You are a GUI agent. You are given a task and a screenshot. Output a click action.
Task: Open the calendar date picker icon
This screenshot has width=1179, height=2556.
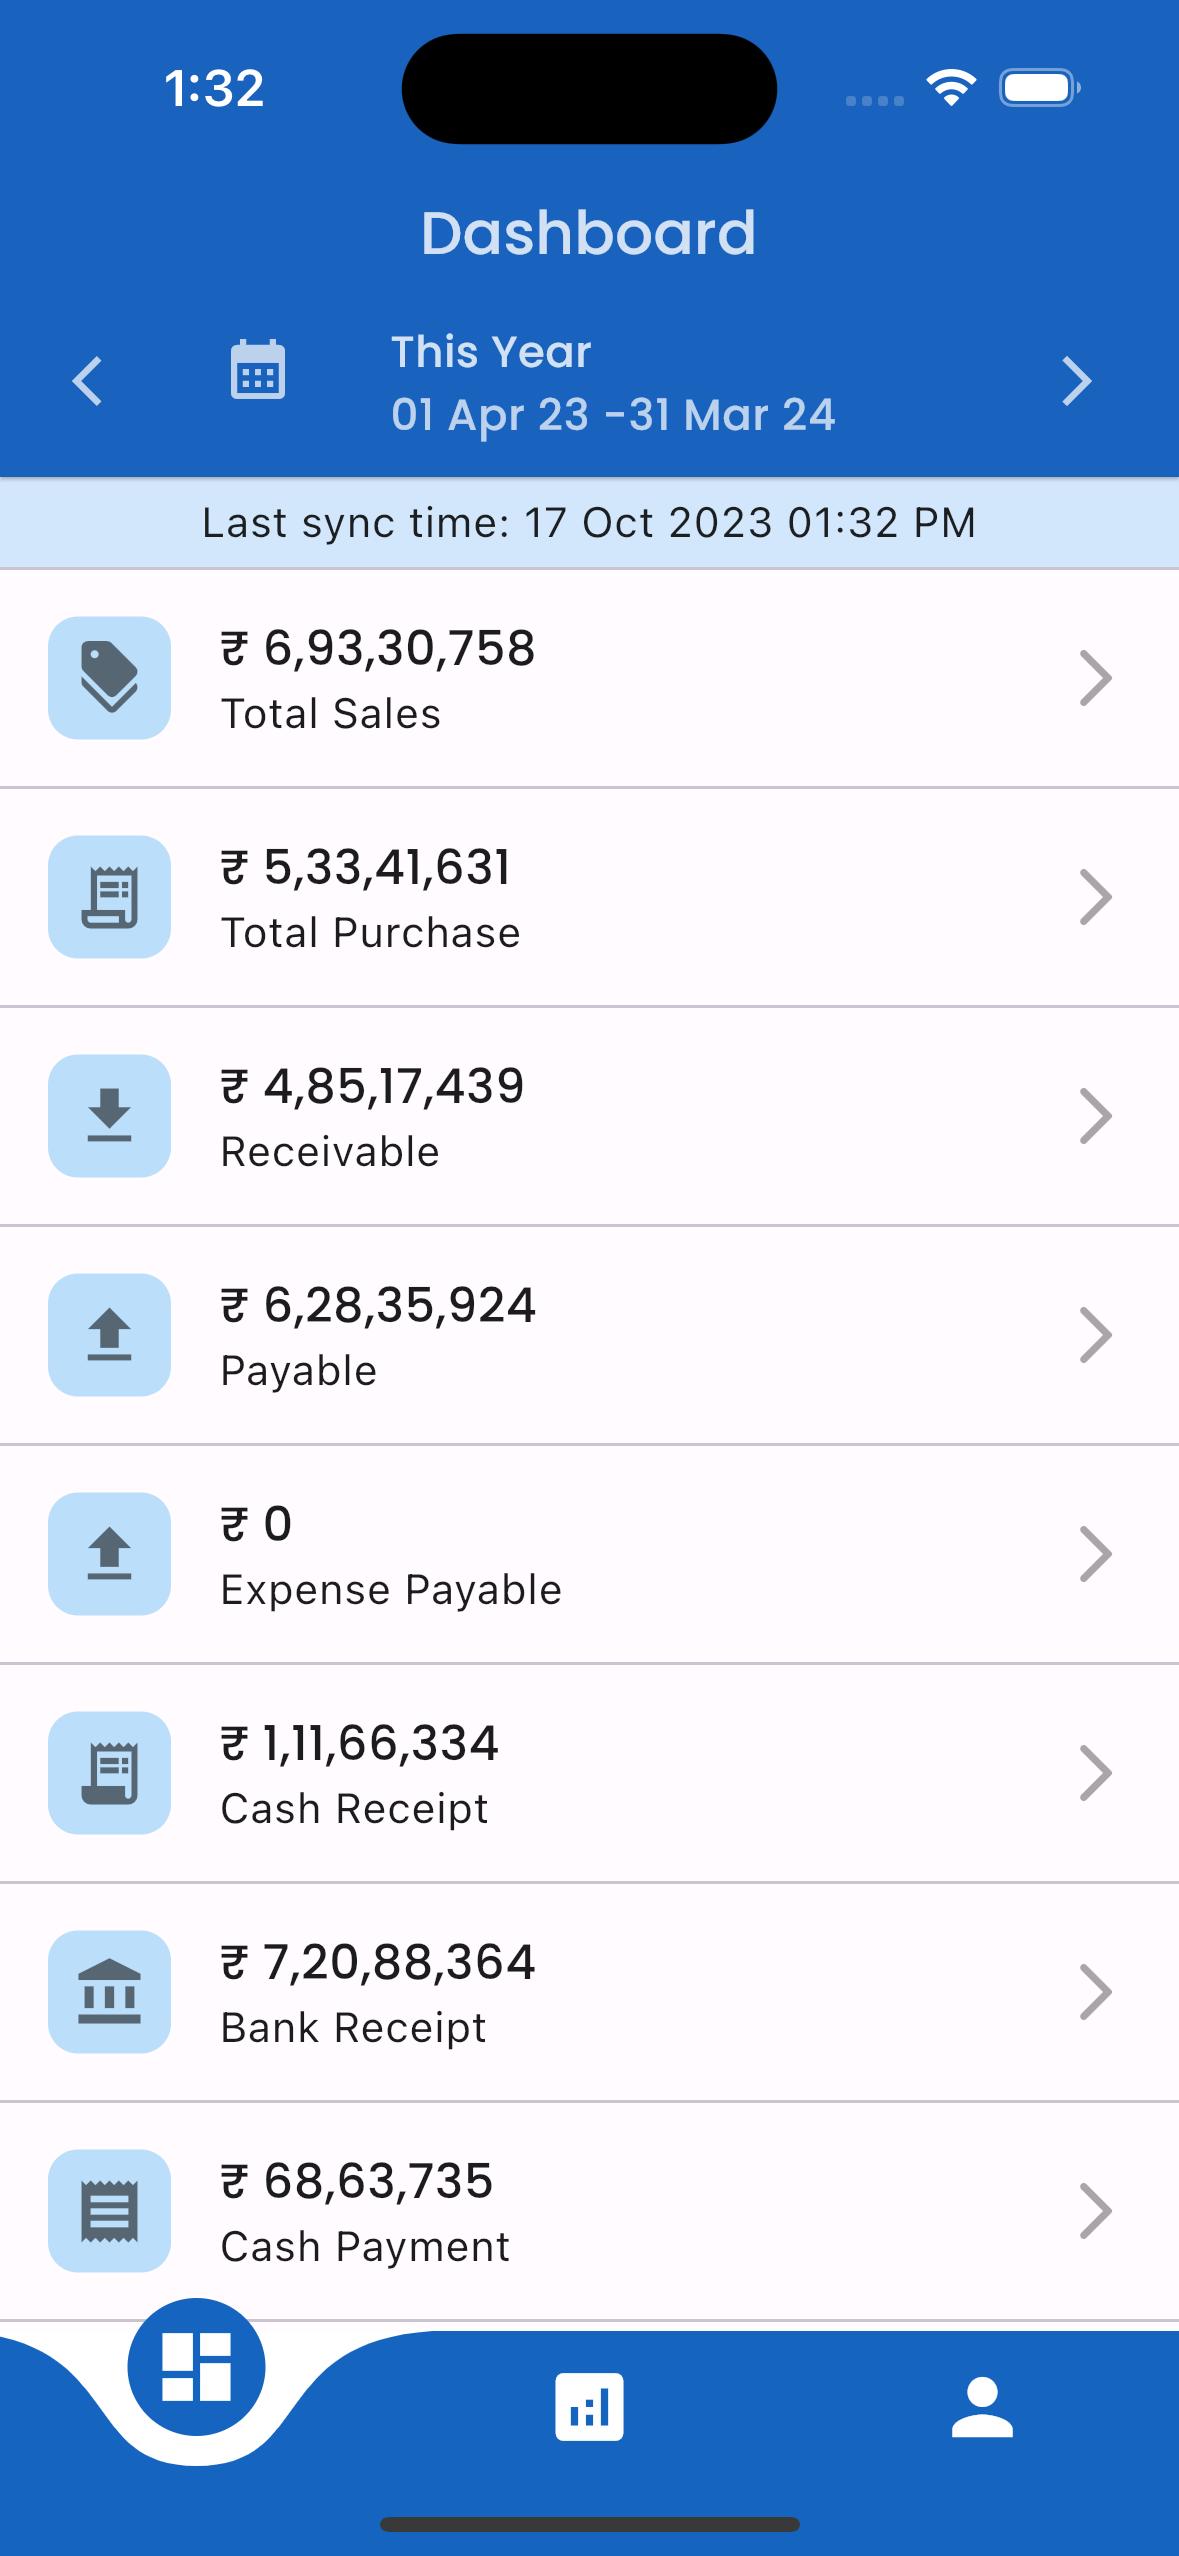click(258, 370)
